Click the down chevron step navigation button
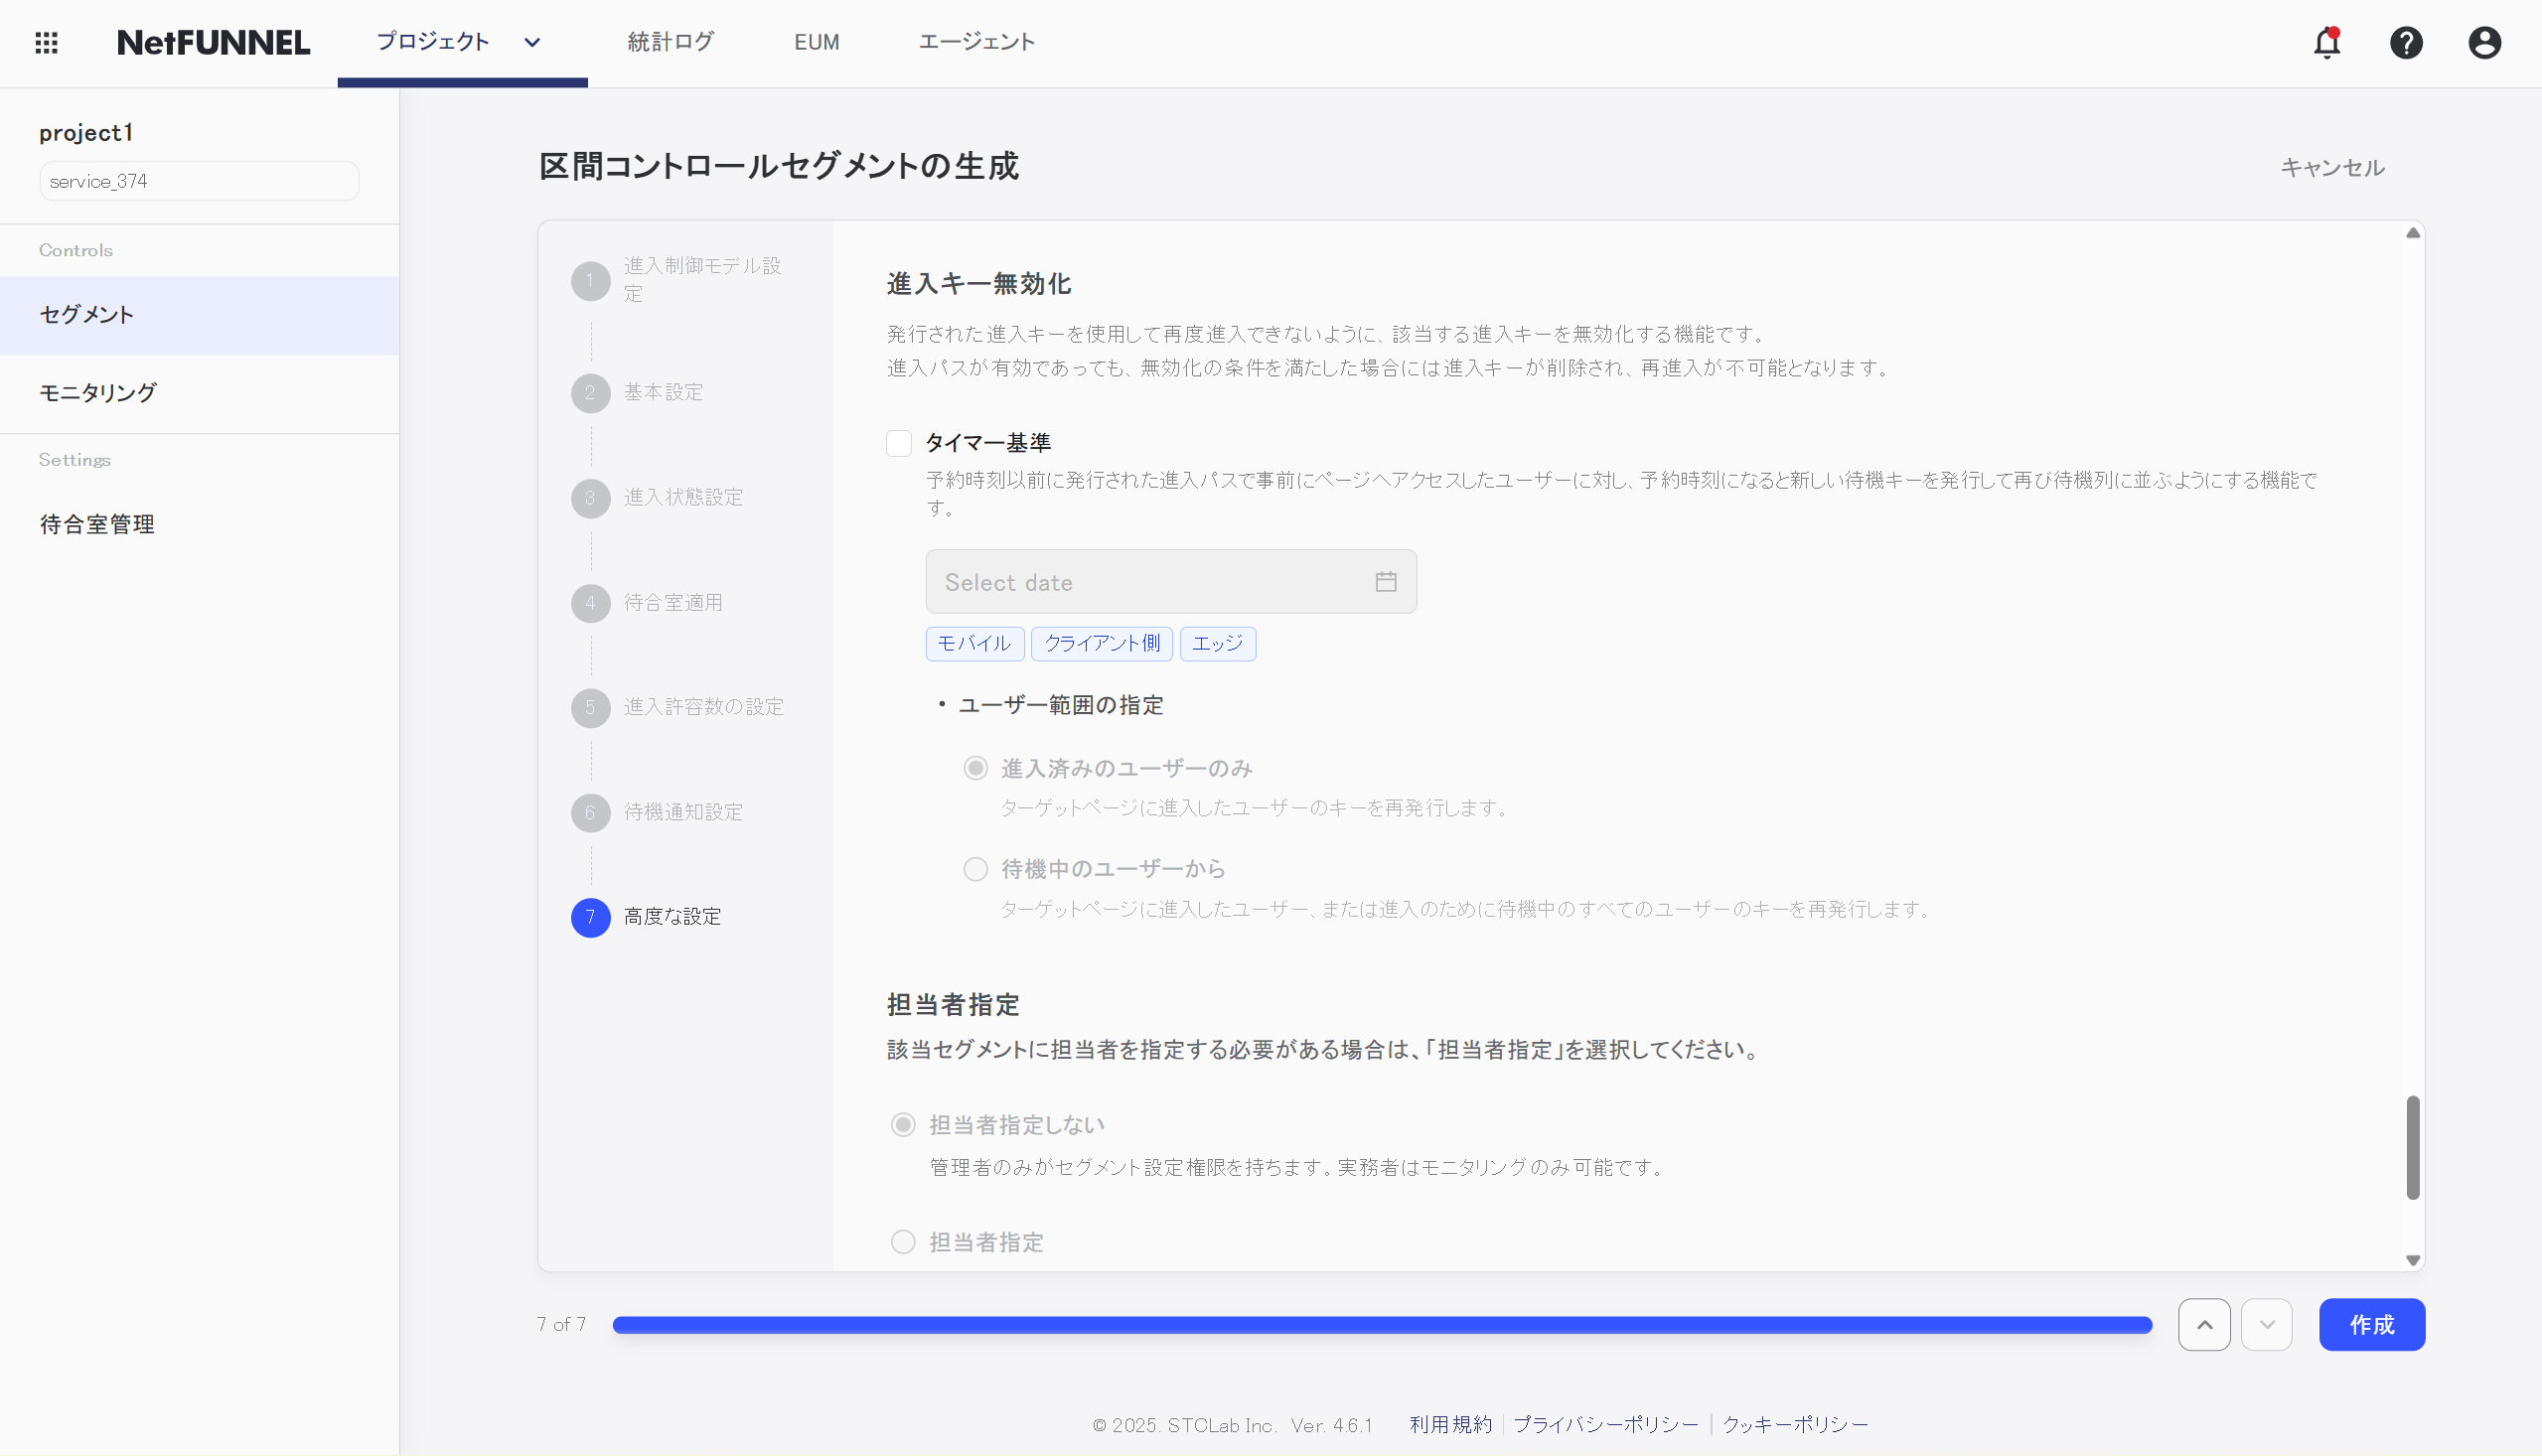This screenshot has width=2542, height=1456. click(2267, 1323)
